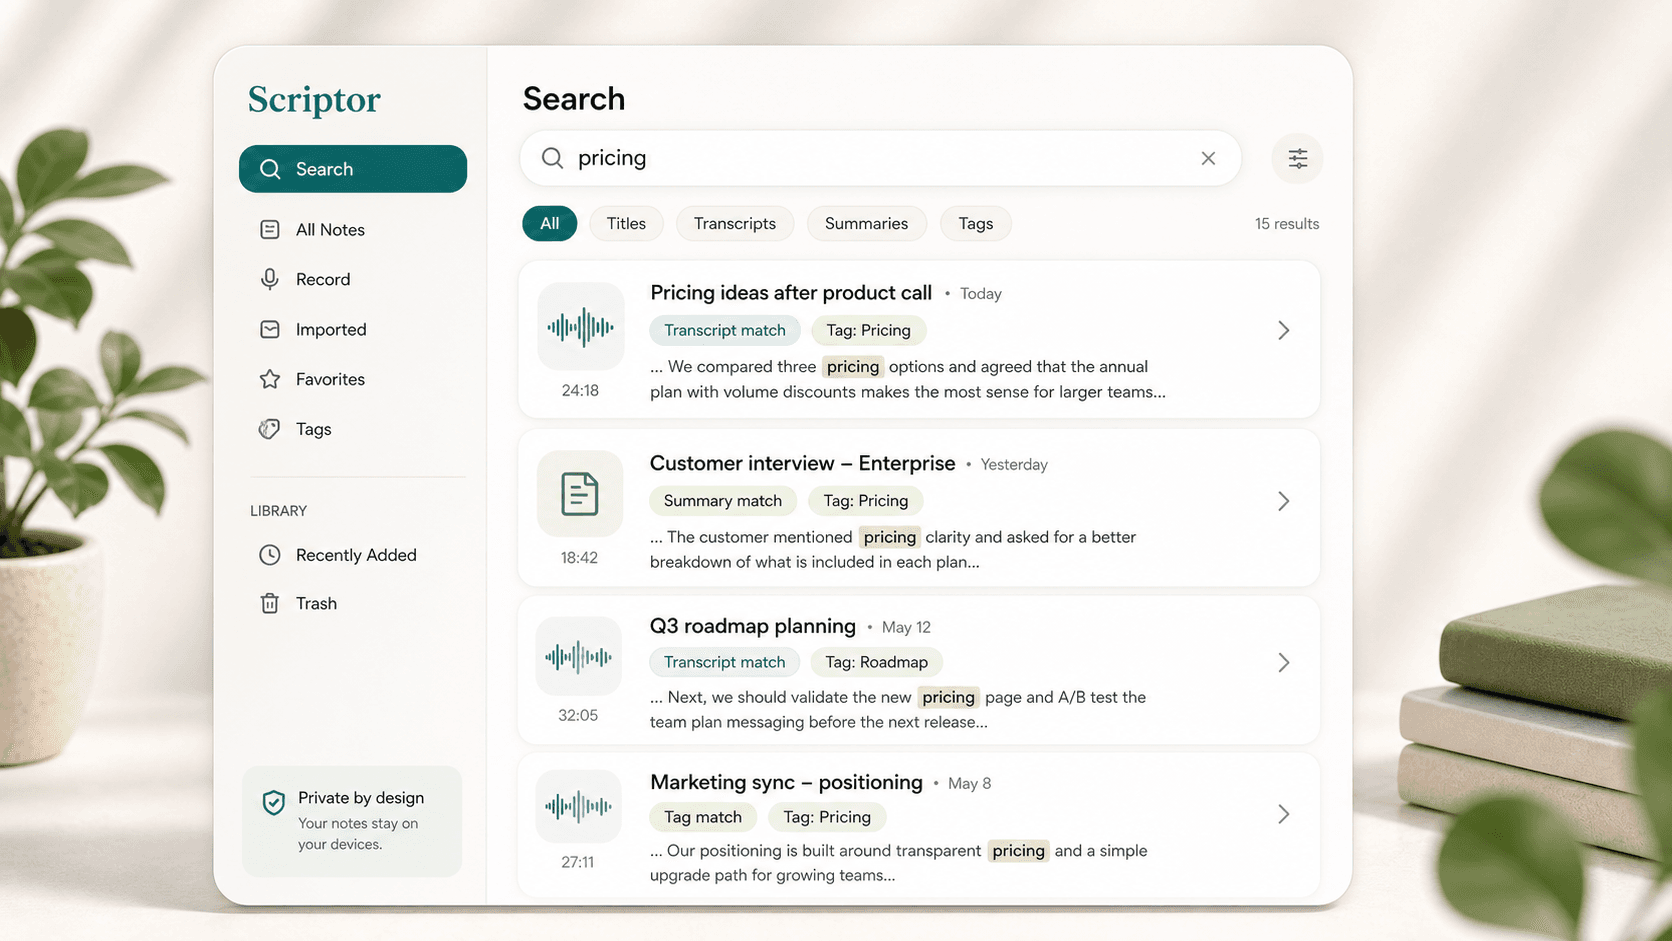Screen dimensions: 1672x941
Task: Click the 24:18 duration label
Action: pos(580,391)
